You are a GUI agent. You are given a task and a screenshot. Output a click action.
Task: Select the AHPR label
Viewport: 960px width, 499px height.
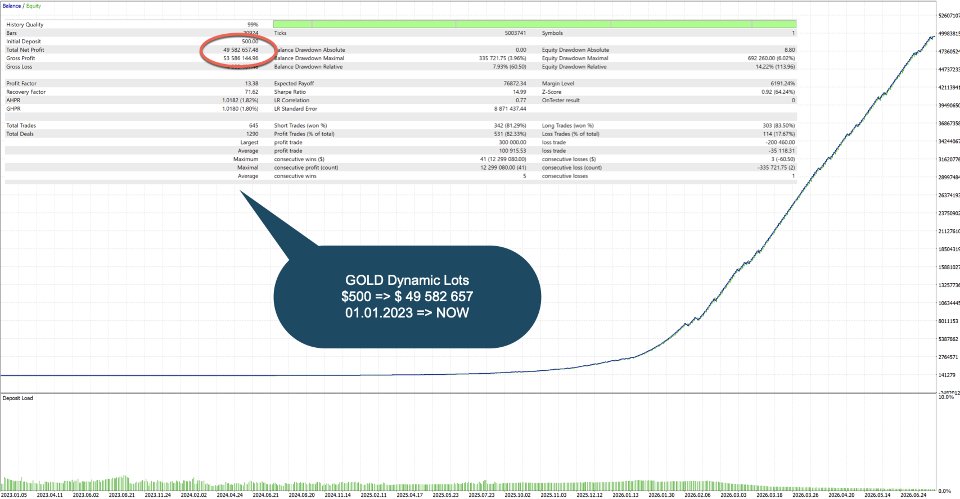click(13, 100)
